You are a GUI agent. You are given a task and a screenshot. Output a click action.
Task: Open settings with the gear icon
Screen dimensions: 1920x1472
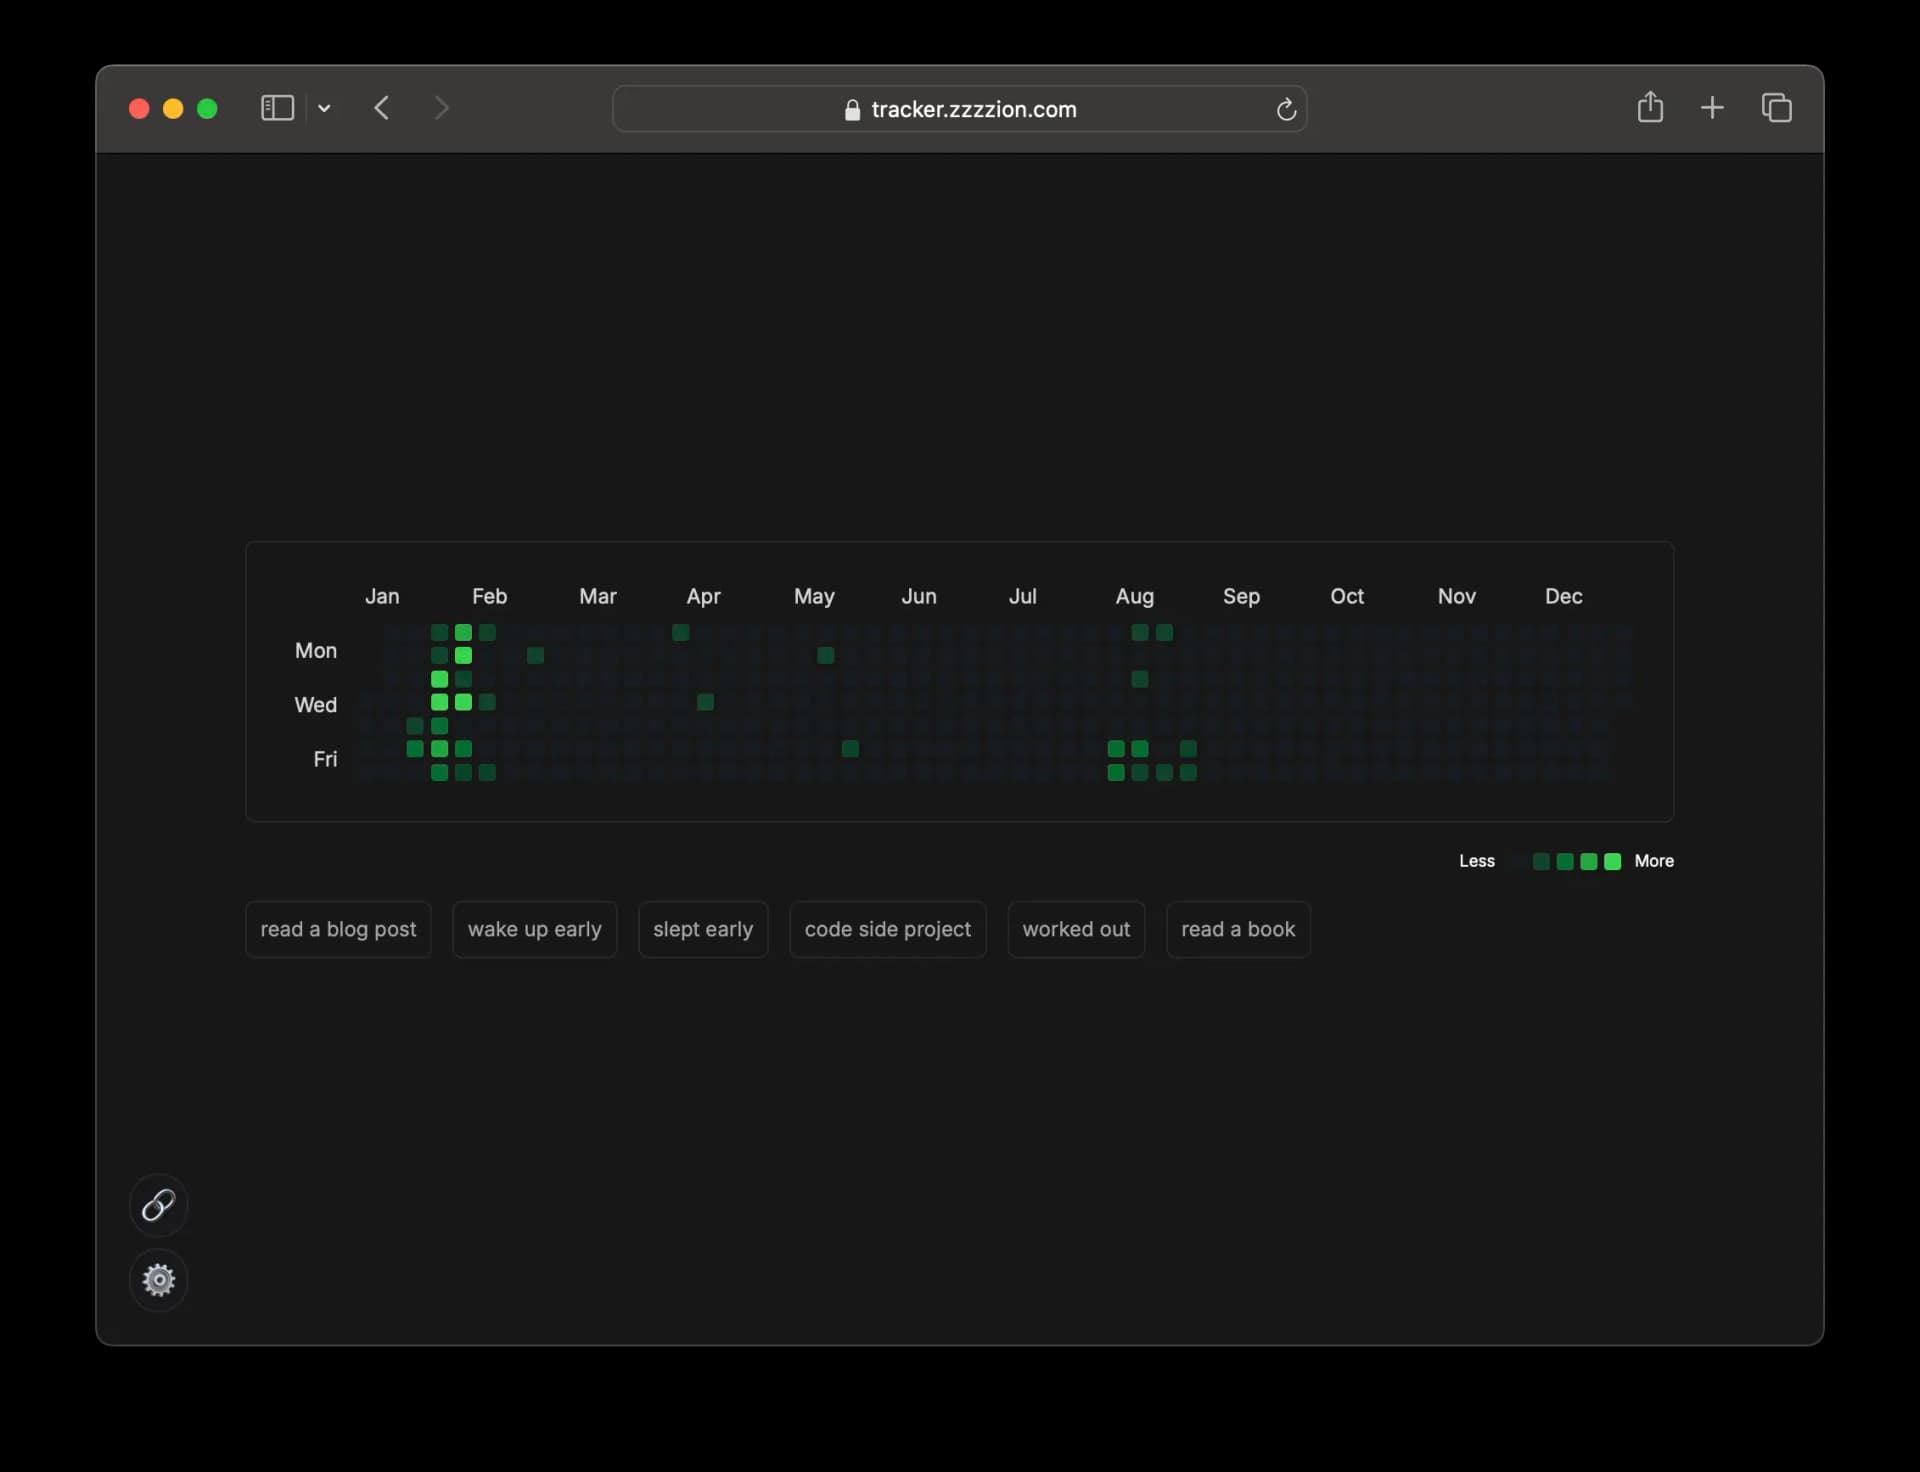click(158, 1280)
